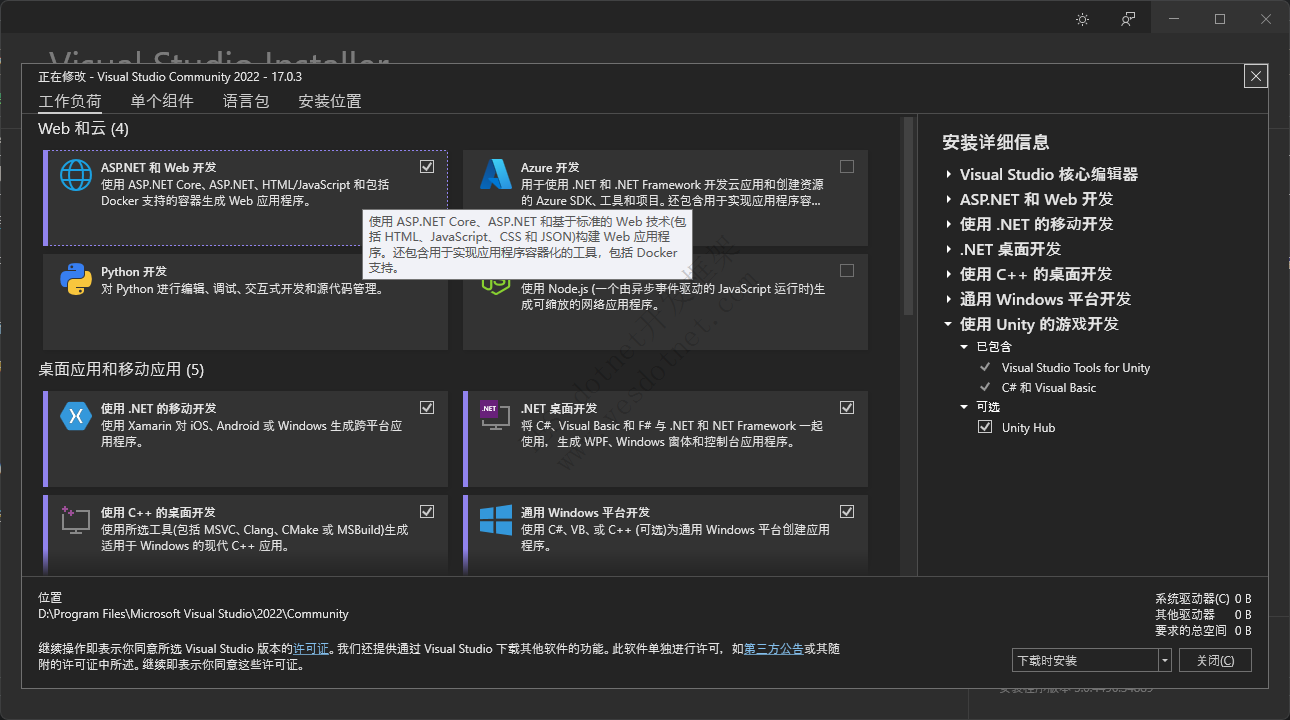
Task: Click the 系统驱动器(C) 0 B entry
Action: [x=1203, y=599]
